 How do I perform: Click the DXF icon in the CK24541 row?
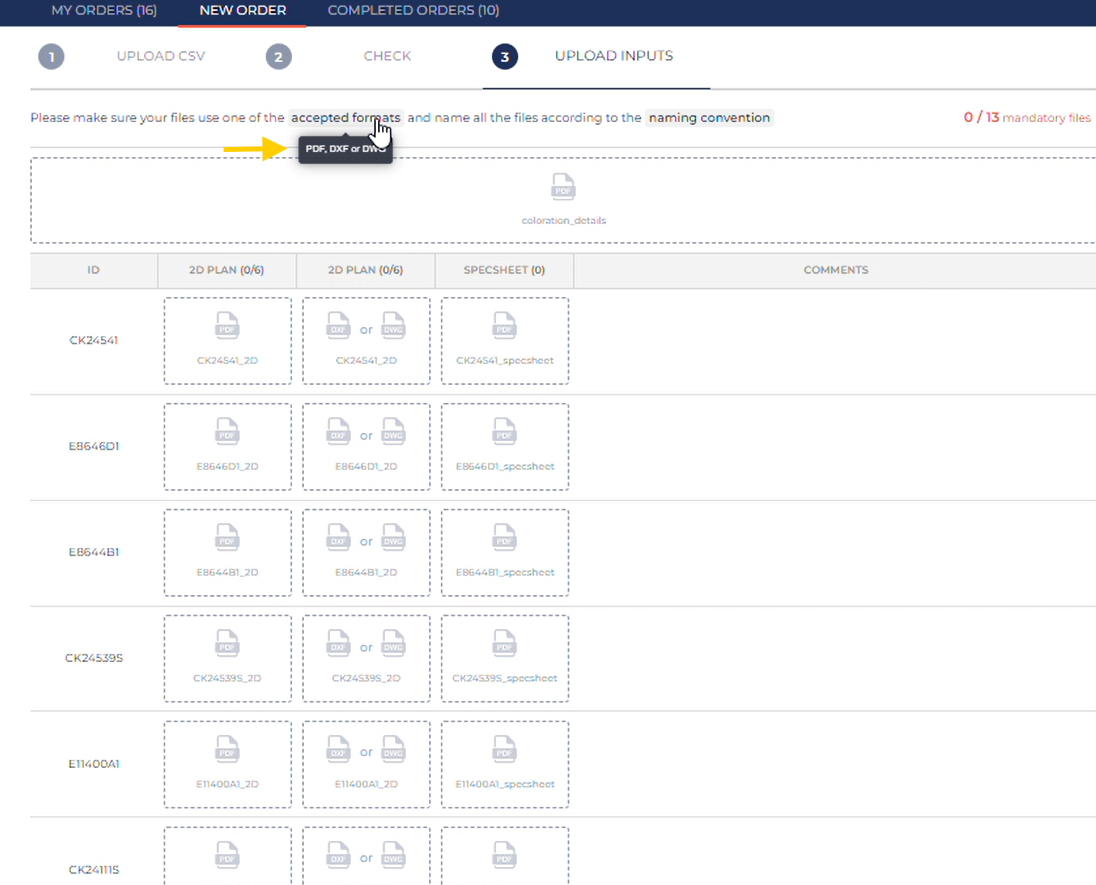(x=339, y=326)
